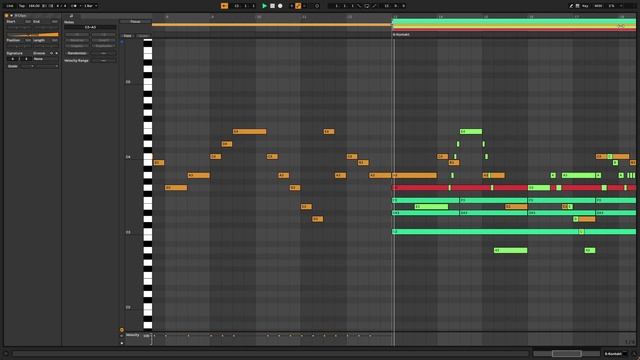Click Set next to End

coord(54,21)
